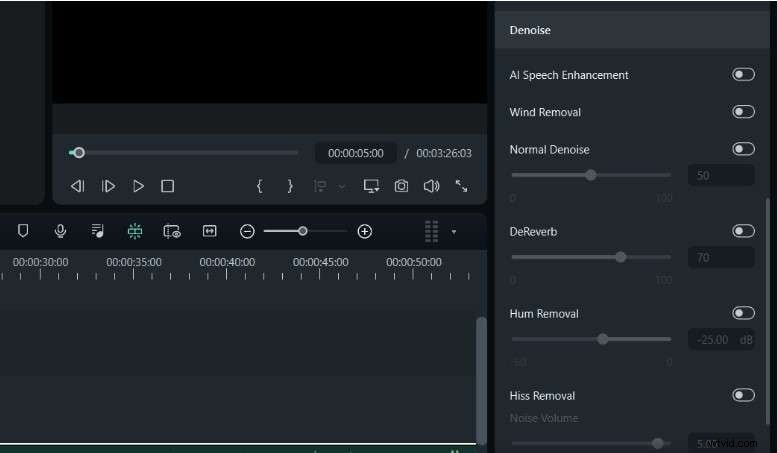Image resolution: width=777 pixels, height=453 pixels.
Task: Open the preview volume speaker icon
Action: coord(431,186)
